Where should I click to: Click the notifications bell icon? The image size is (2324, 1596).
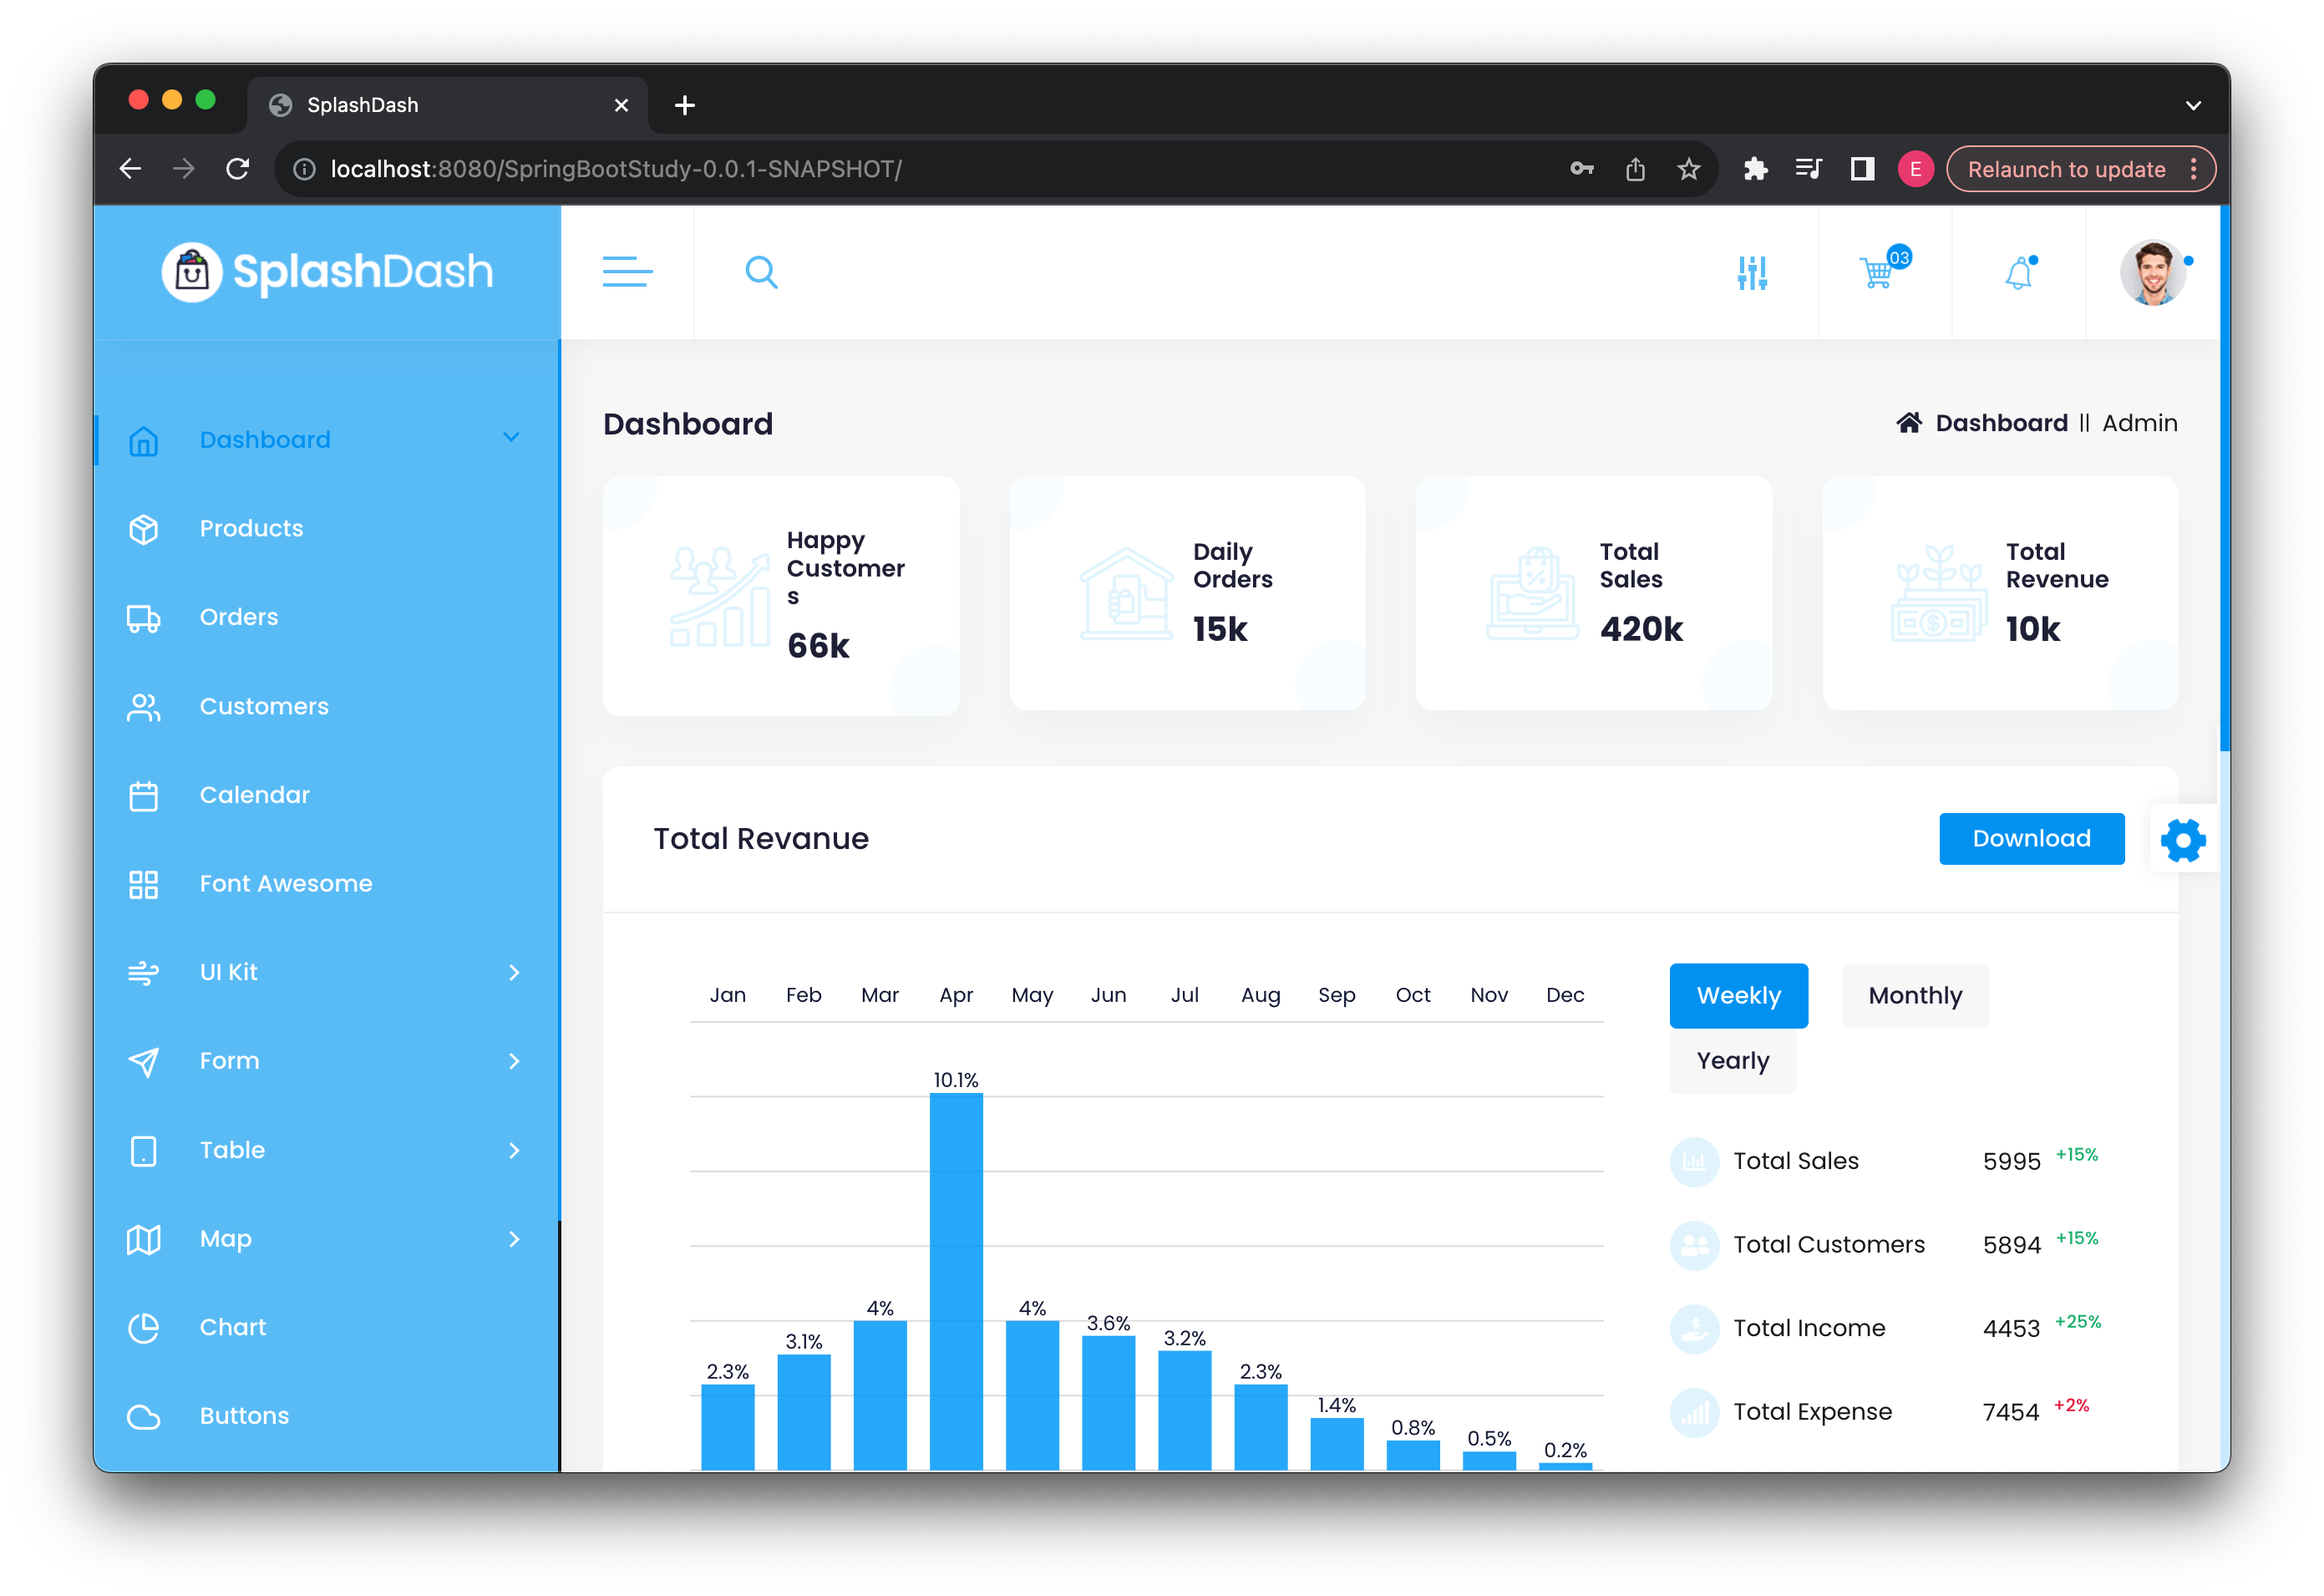point(2018,273)
